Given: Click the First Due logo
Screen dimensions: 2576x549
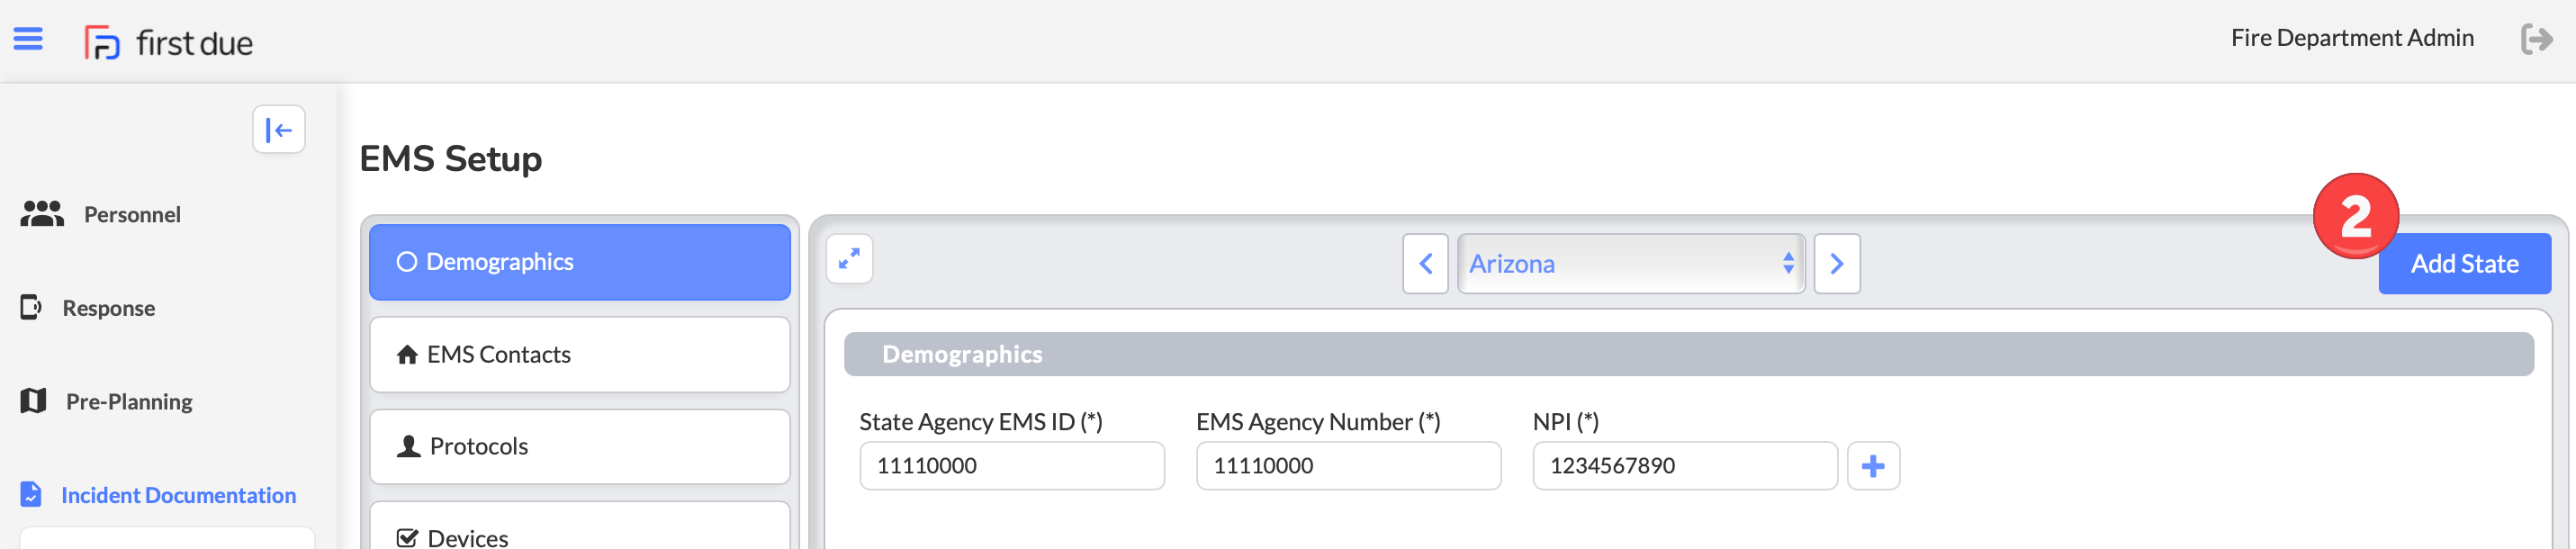Looking at the screenshot, I should (168, 43).
